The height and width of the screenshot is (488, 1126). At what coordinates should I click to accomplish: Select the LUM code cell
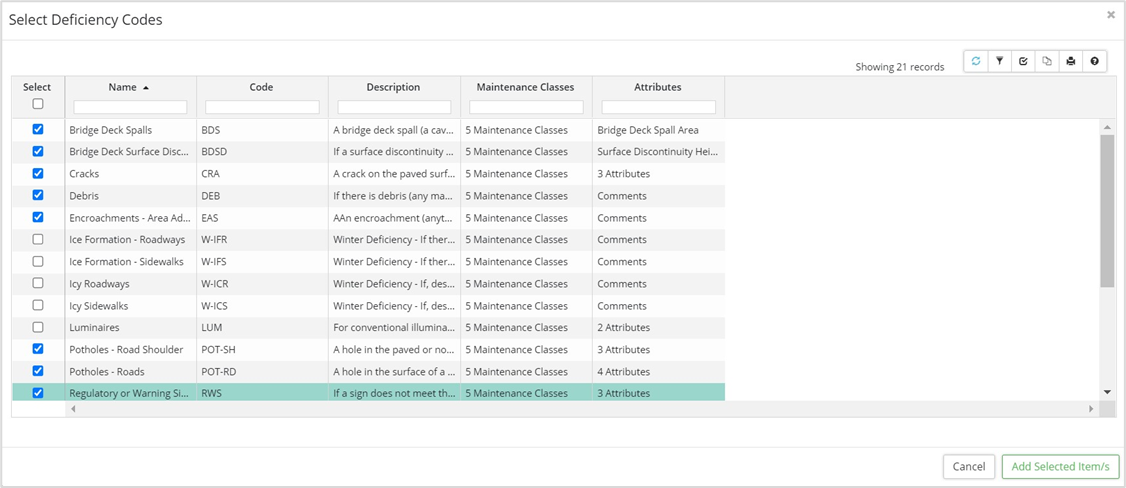coord(263,327)
